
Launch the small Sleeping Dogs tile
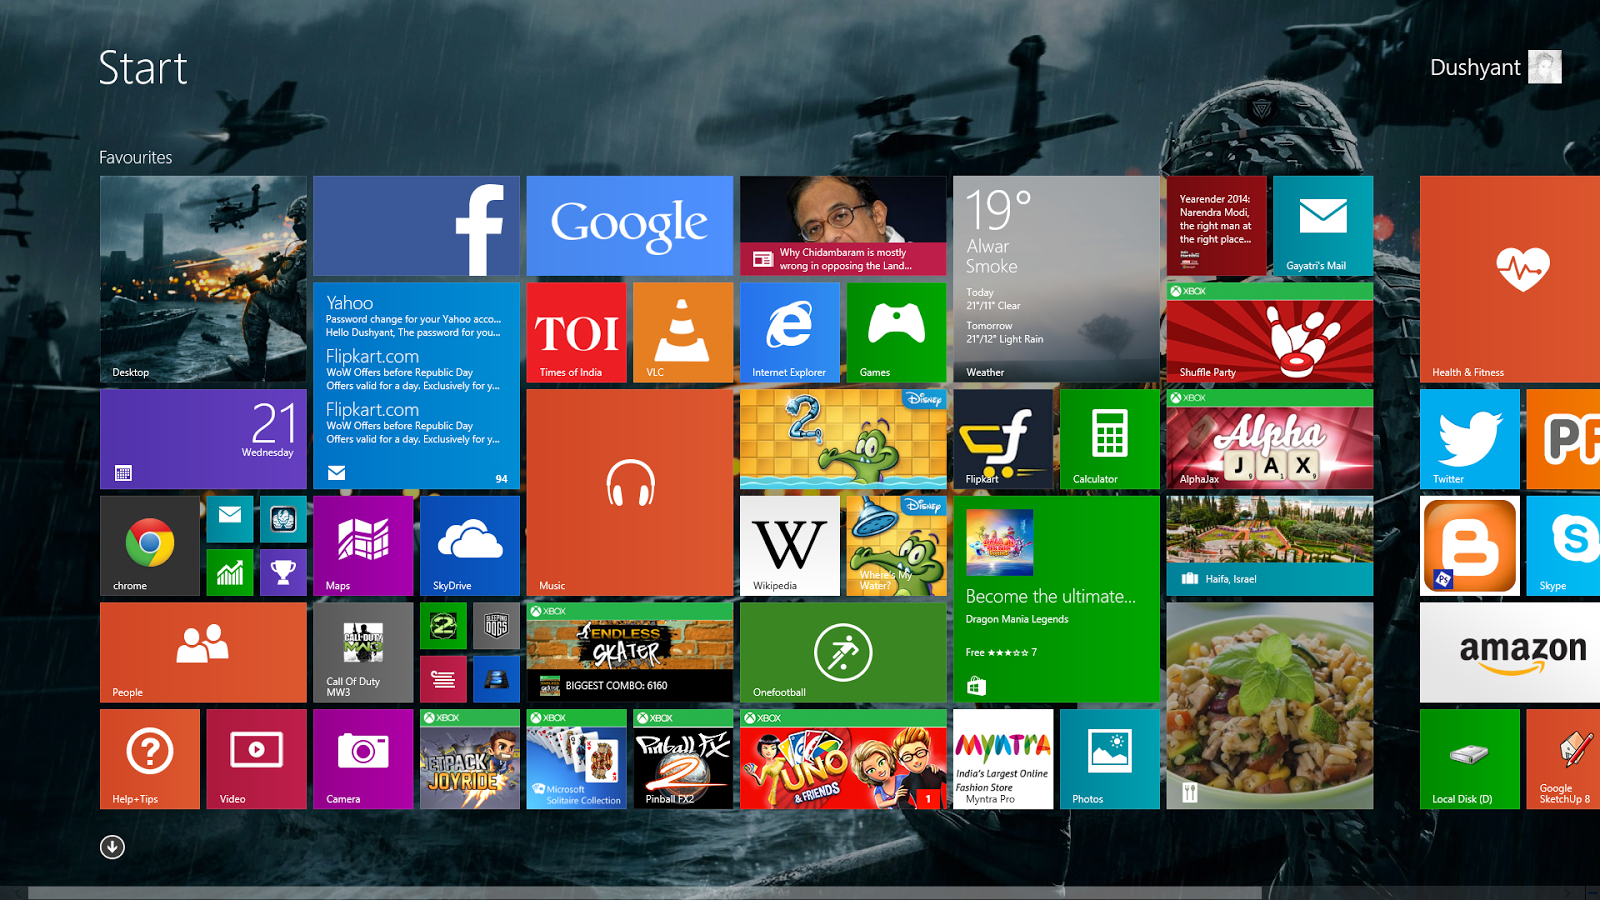tap(497, 626)
